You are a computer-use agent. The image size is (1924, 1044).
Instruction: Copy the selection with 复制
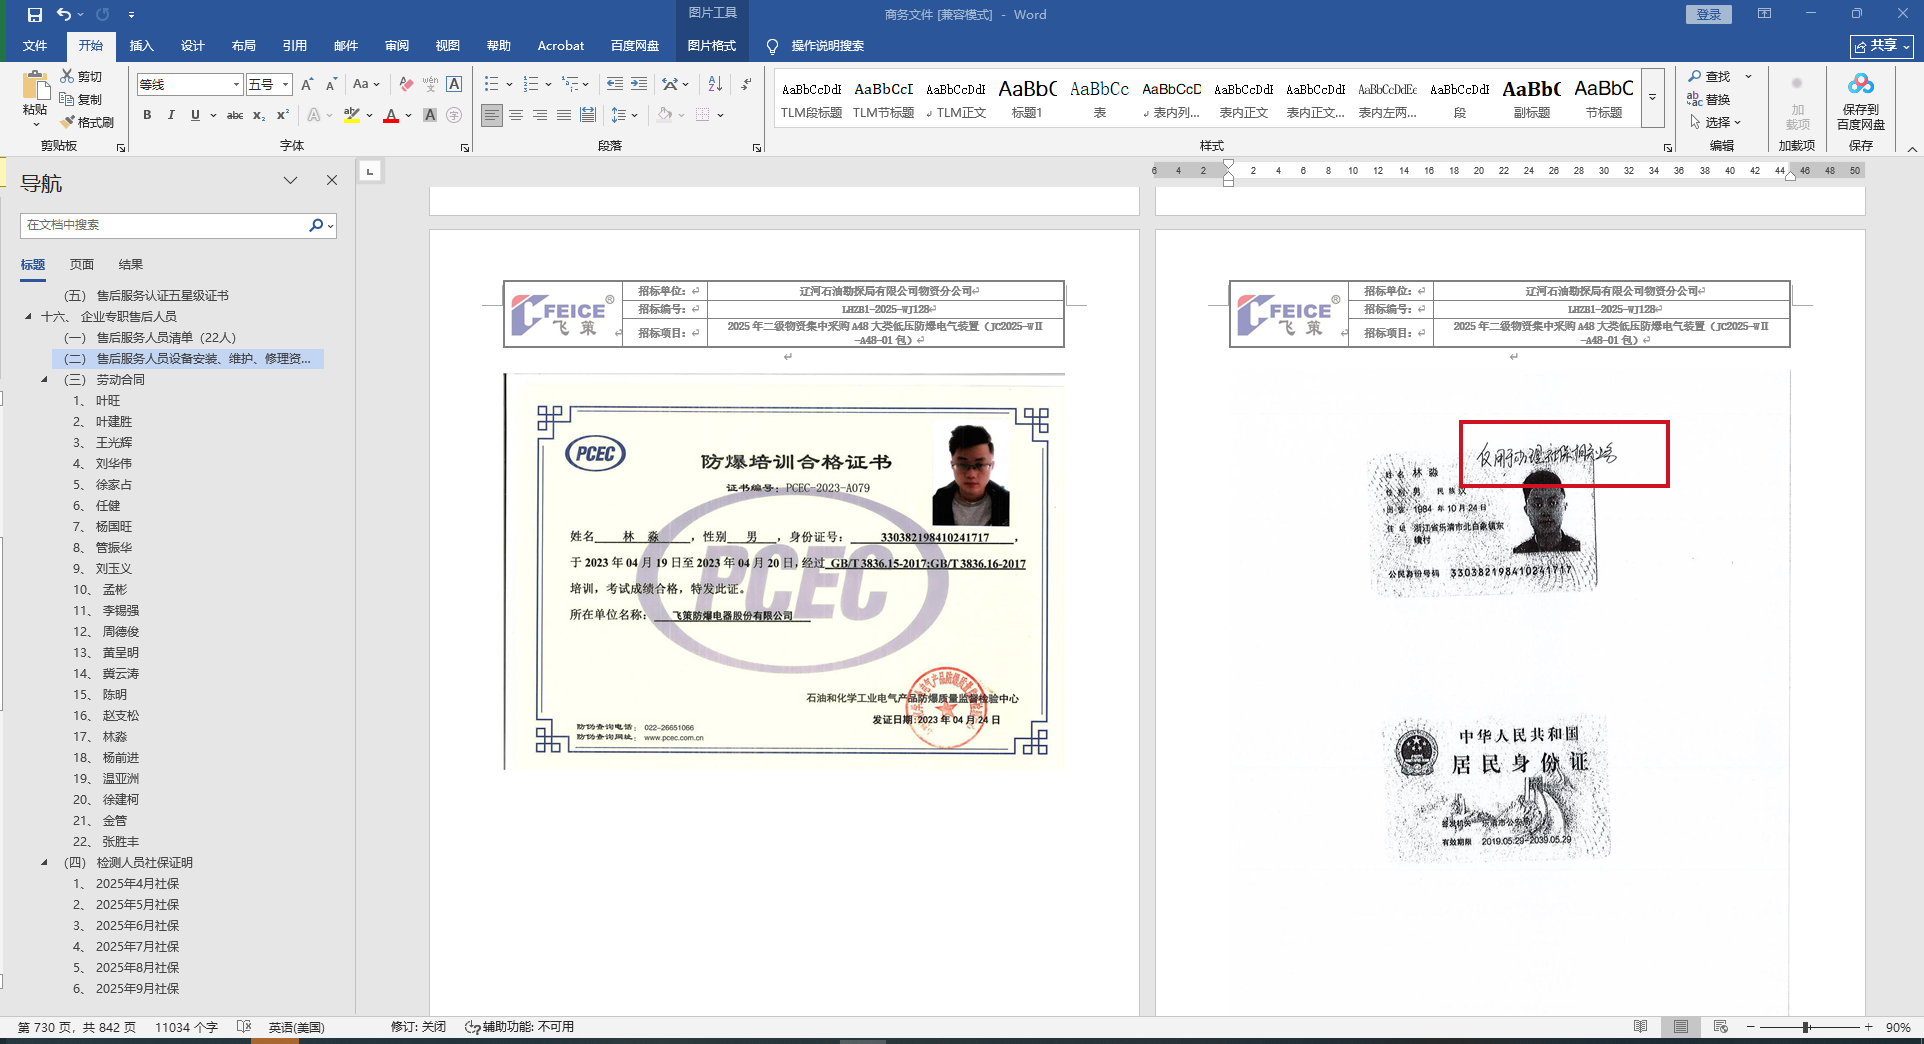pos(81,99)
